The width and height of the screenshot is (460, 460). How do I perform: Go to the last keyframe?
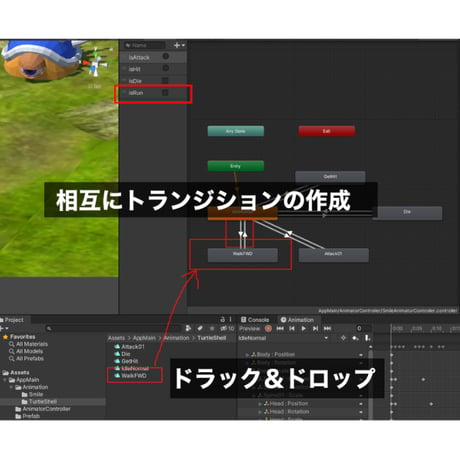pyautogui.click(x=327, y=328)
